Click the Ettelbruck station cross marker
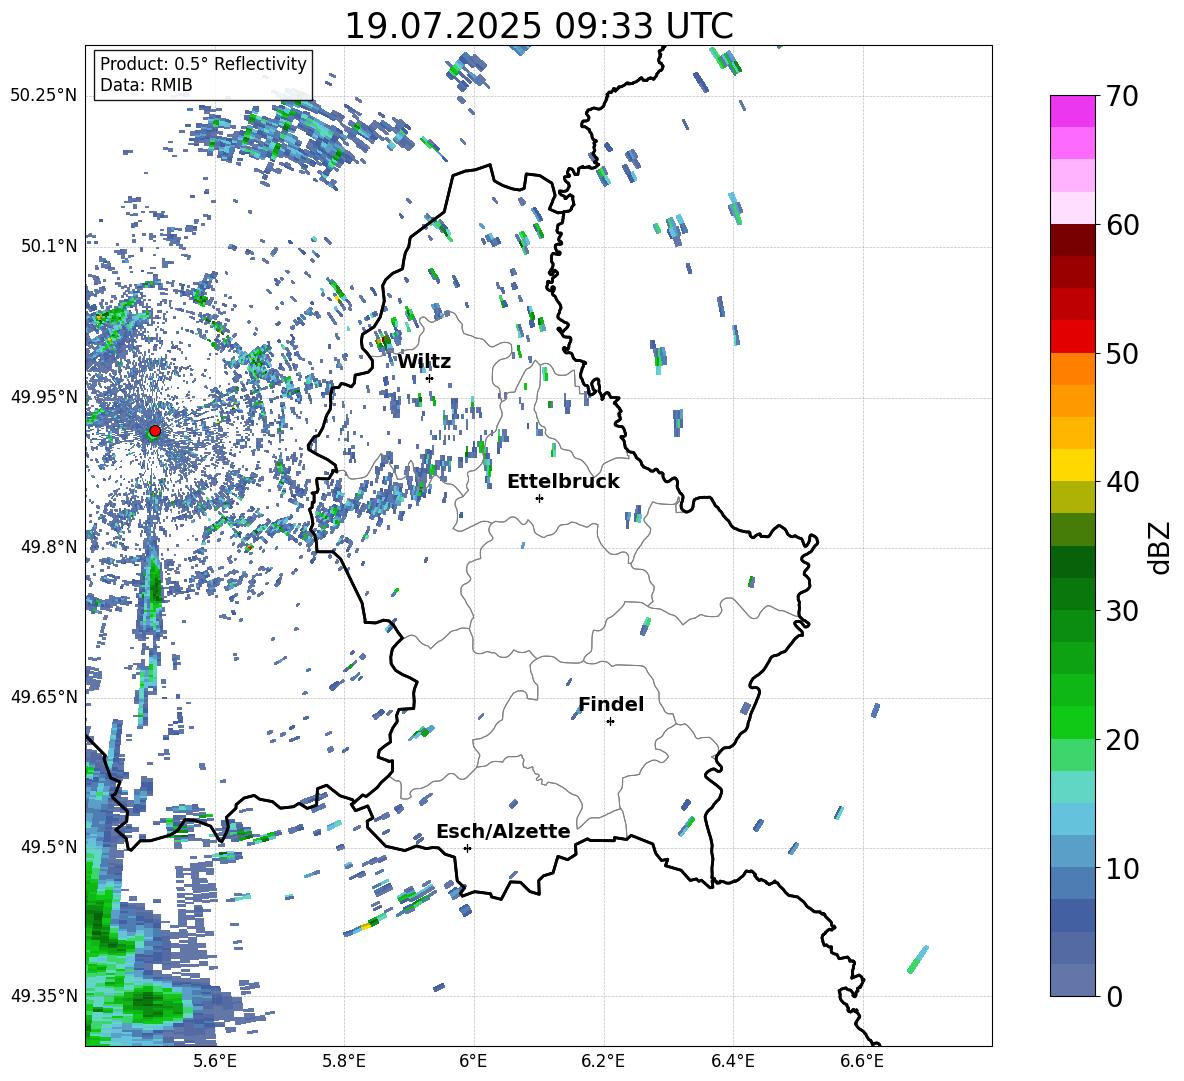 [x=539, y=498]
